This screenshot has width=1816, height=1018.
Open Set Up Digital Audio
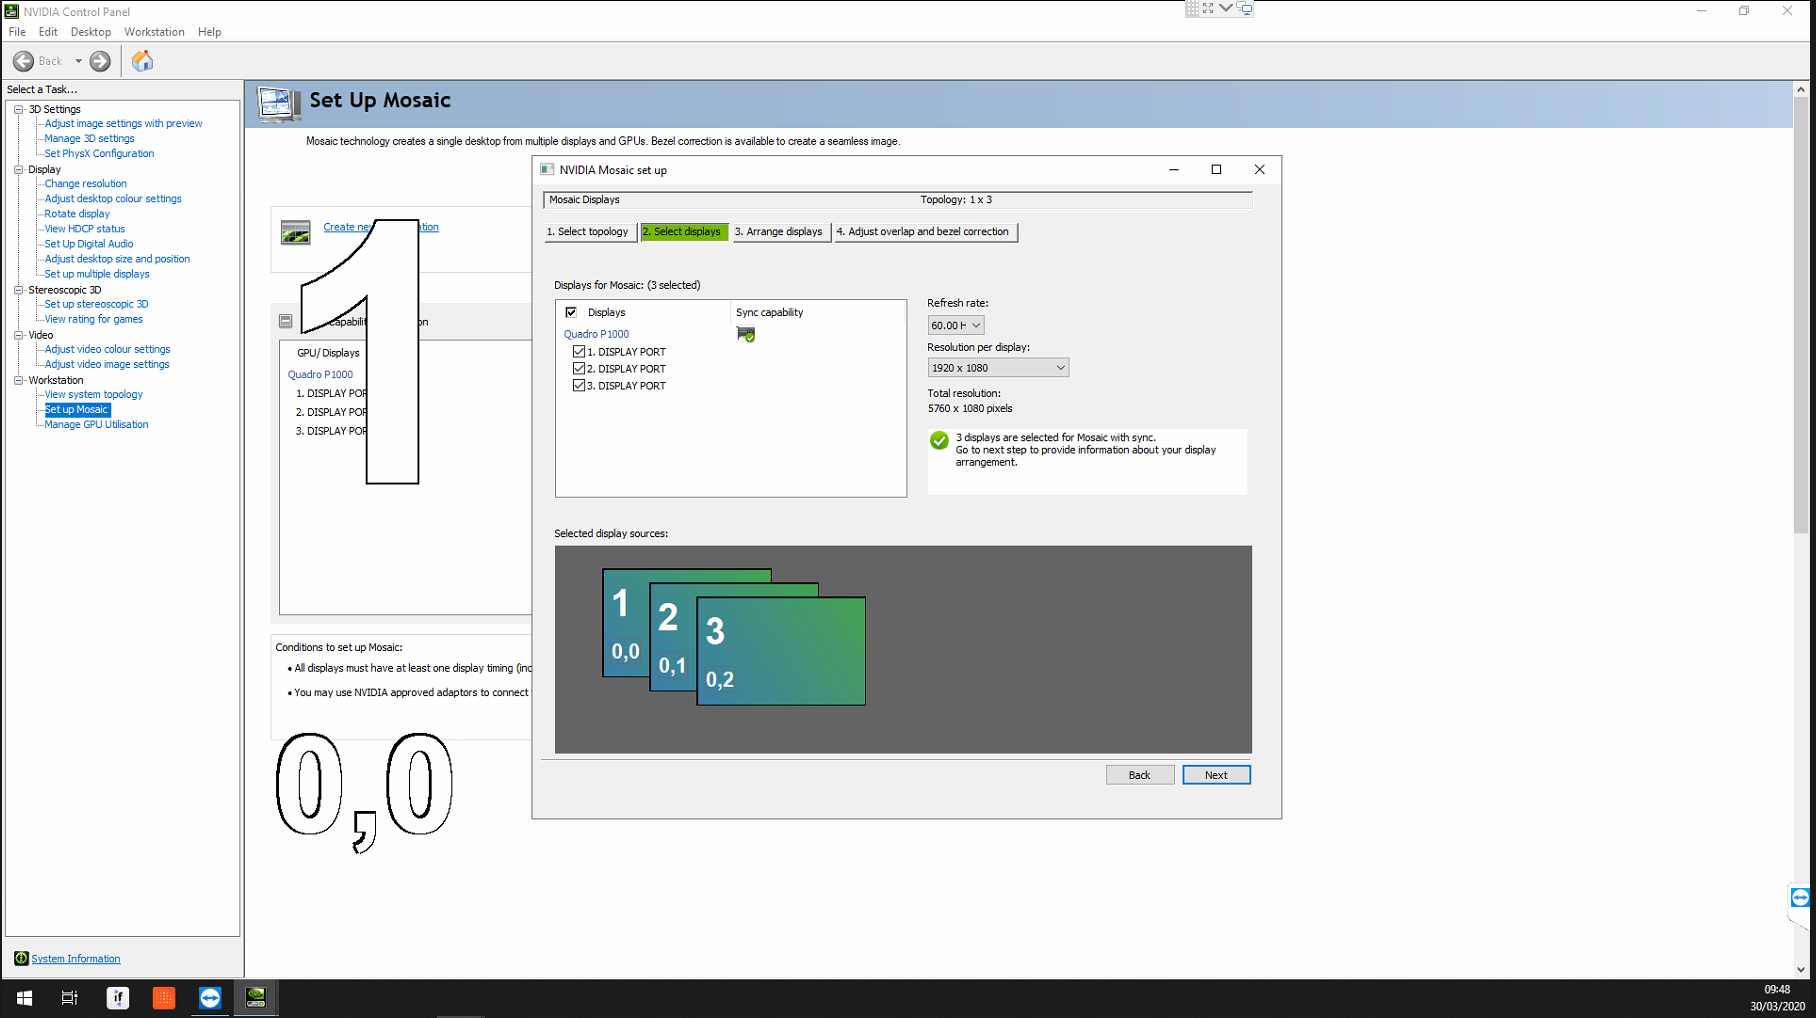pos(88,243)
